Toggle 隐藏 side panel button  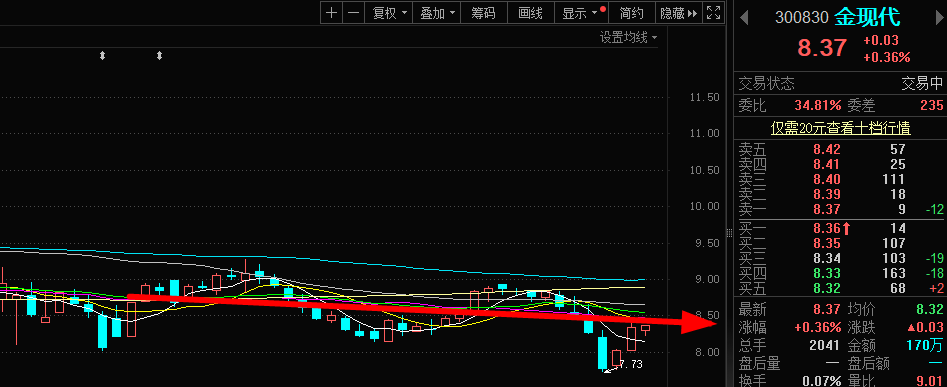click(x=679, y=13)
